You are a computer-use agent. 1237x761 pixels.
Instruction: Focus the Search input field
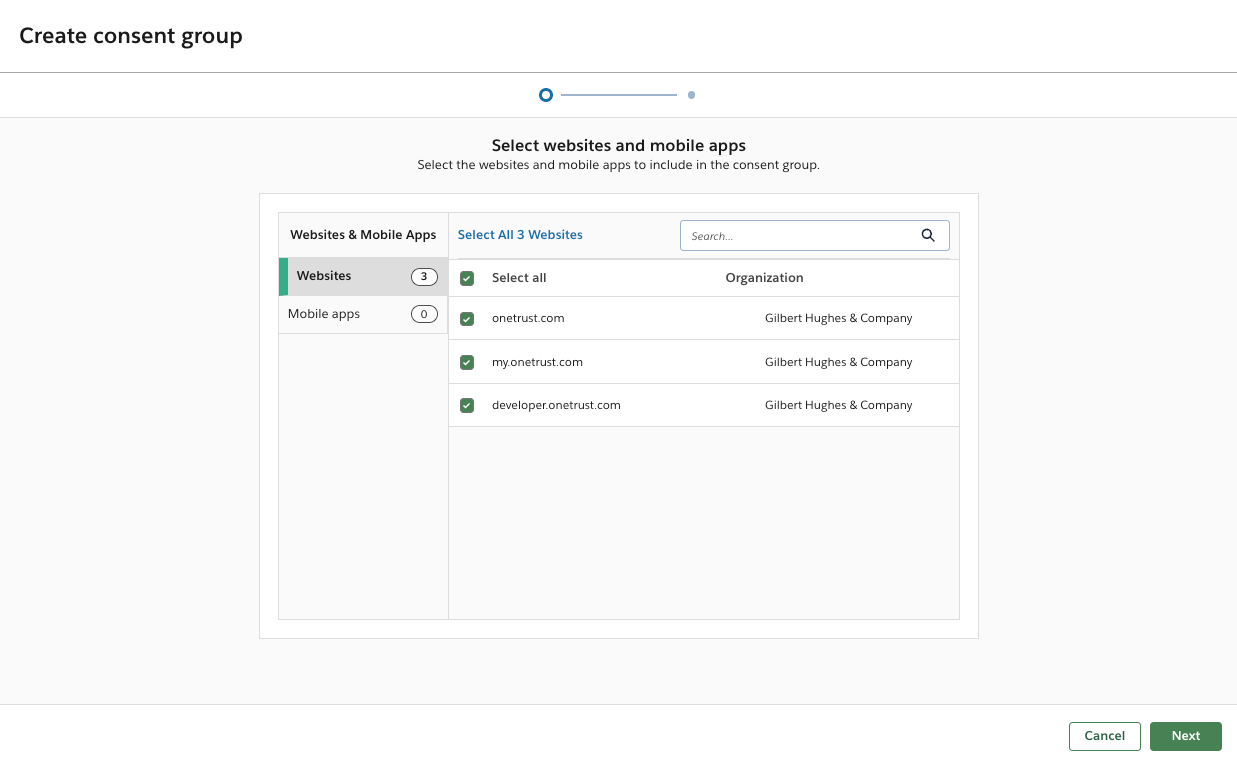point(800,236)
